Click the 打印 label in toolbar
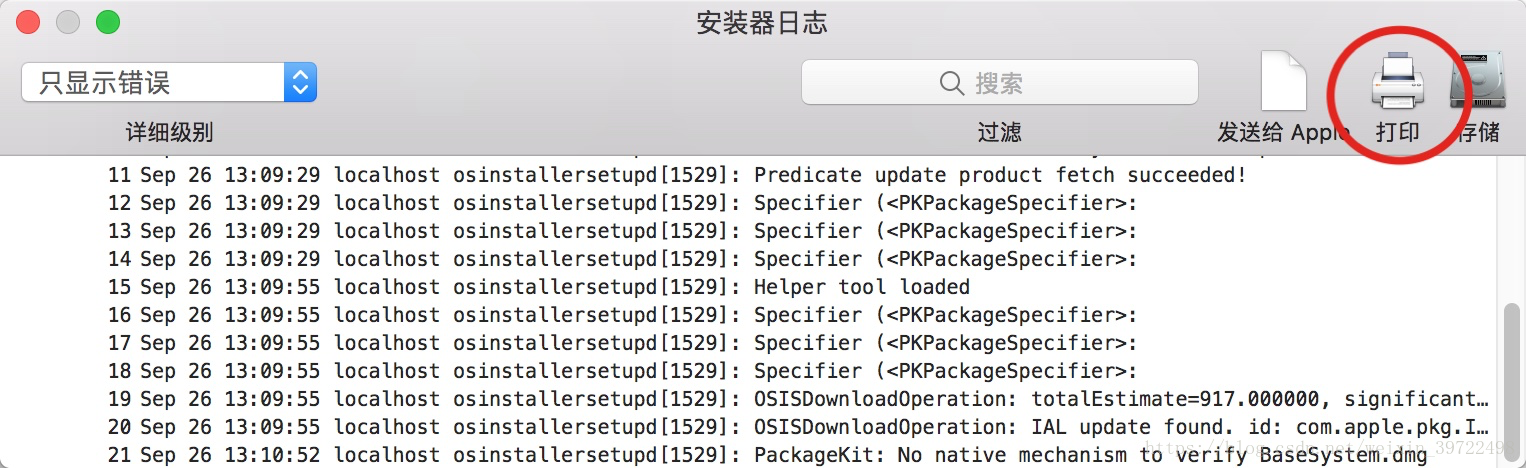This screenshot has height=468, width=1526. point(1397,132)
